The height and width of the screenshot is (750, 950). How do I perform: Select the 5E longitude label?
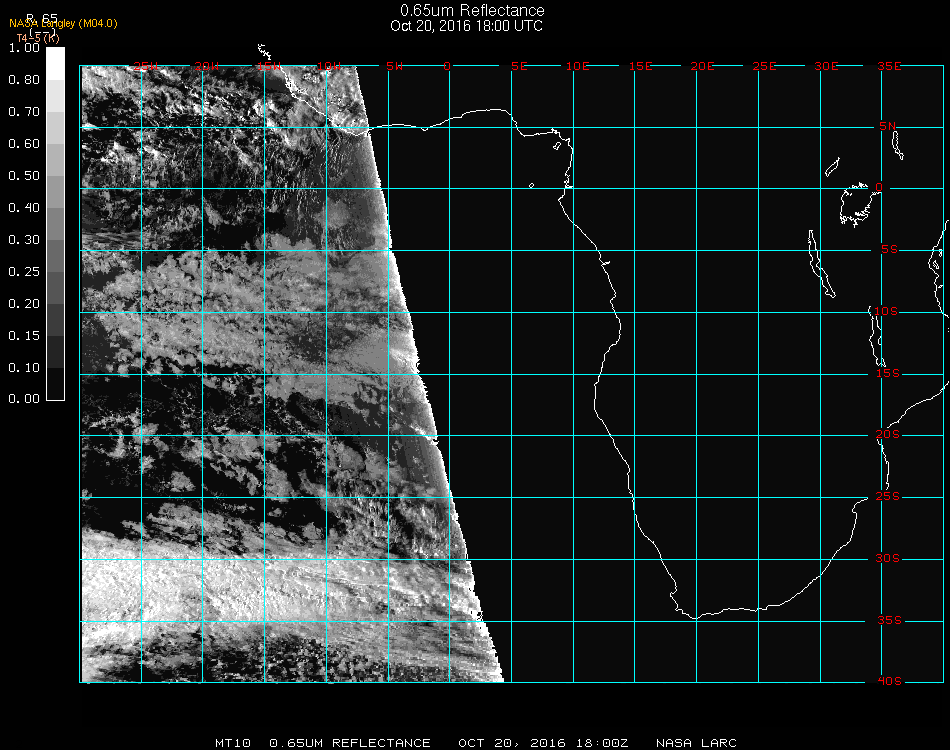(x=519, y=66)
